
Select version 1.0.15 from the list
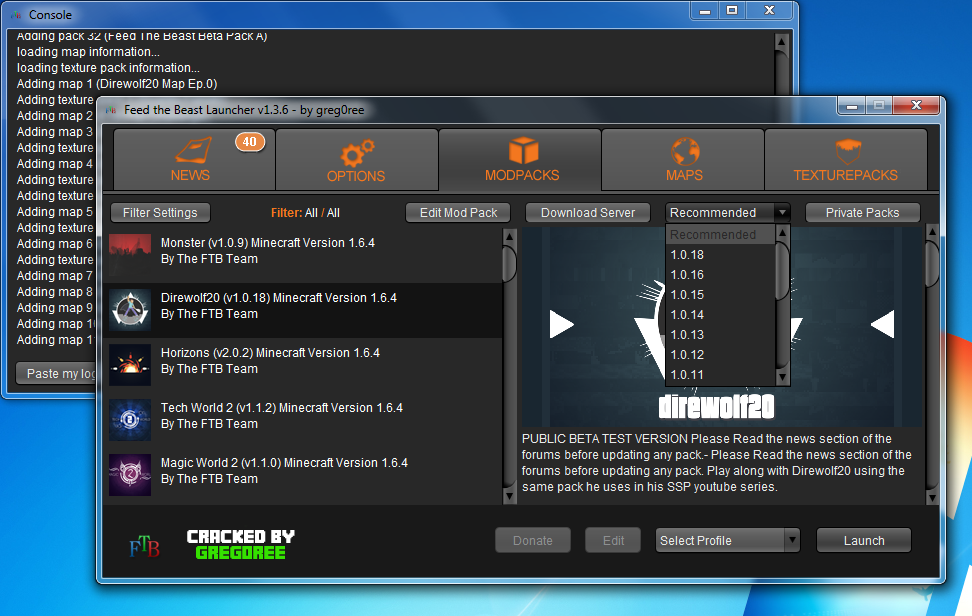pos(720,294)
